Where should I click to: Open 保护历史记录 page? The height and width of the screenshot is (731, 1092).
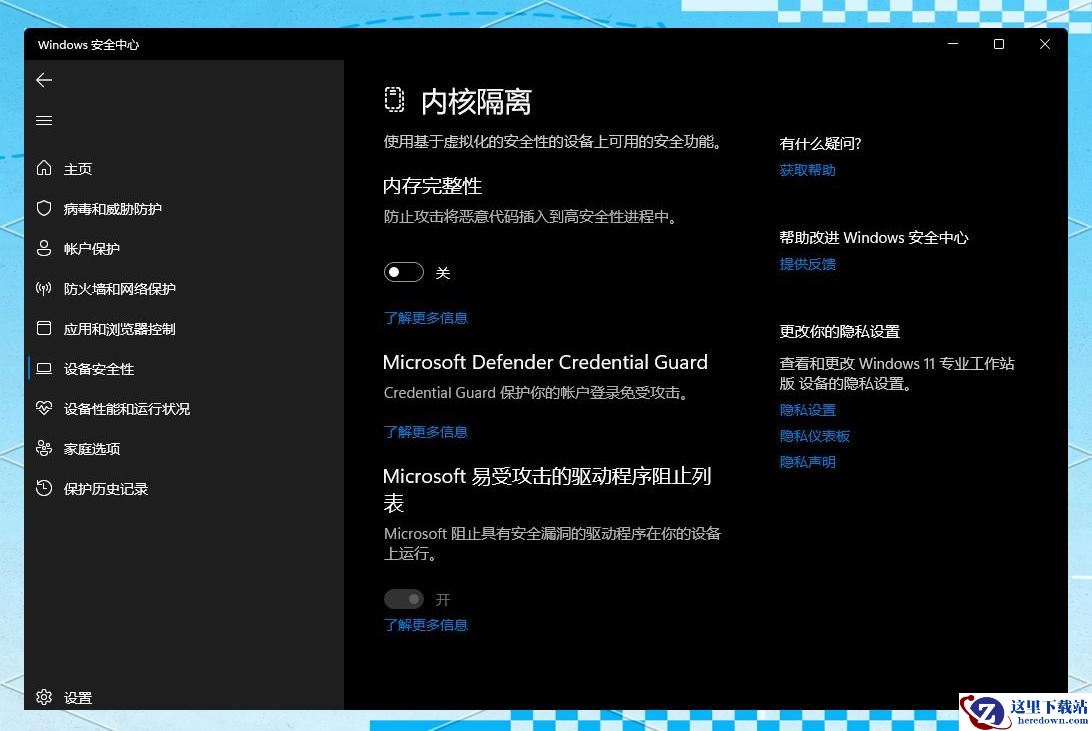coord(105,489)
